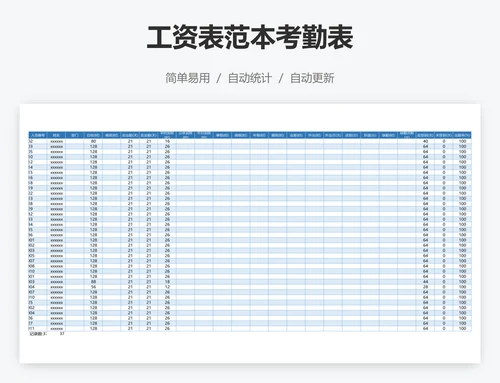Select the cell with value 40
The width and height of the screenshot is (500, 383).
click(x=425, y=141)
